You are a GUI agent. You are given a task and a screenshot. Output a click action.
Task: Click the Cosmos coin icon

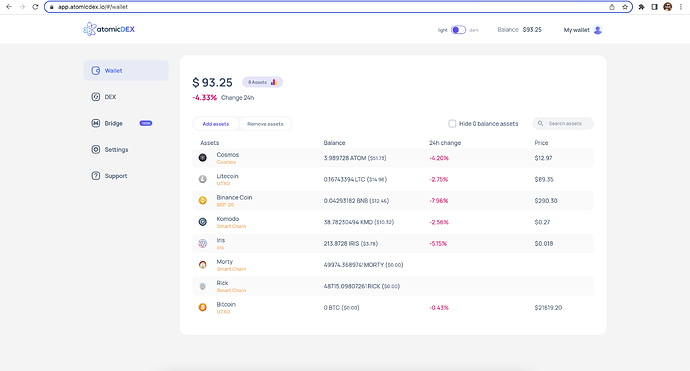[202, 158]
